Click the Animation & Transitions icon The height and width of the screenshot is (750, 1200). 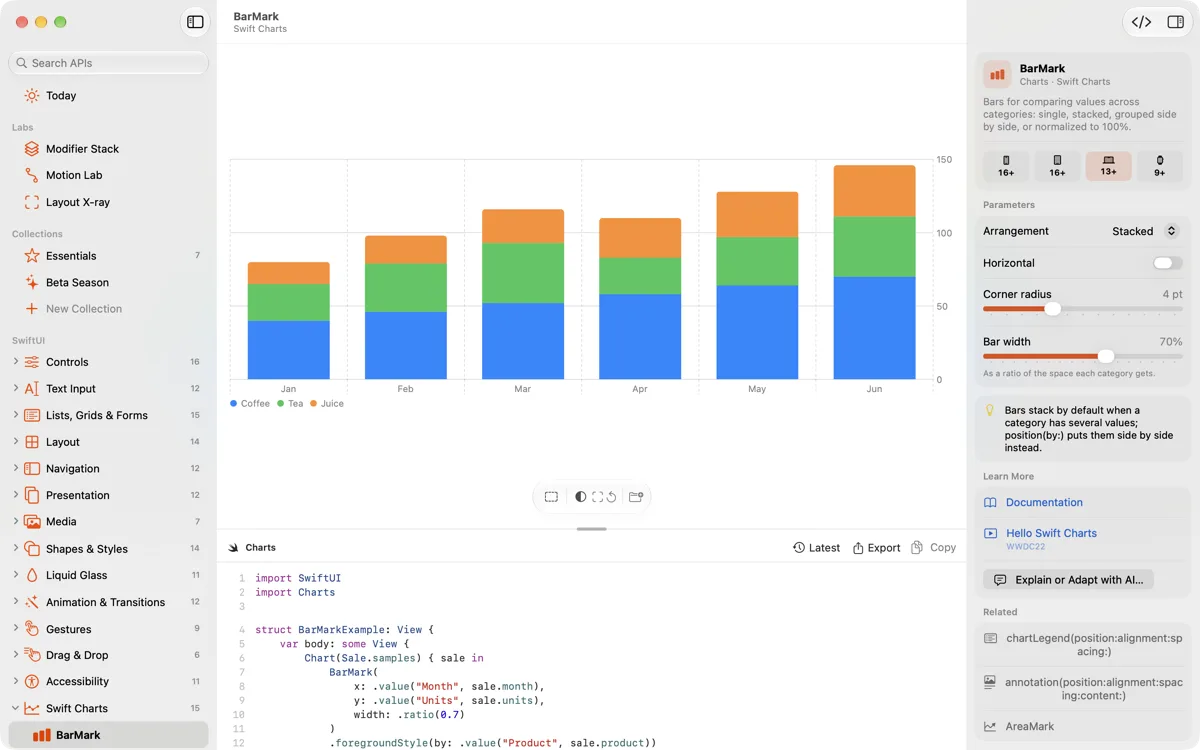(x=32, y=602)
